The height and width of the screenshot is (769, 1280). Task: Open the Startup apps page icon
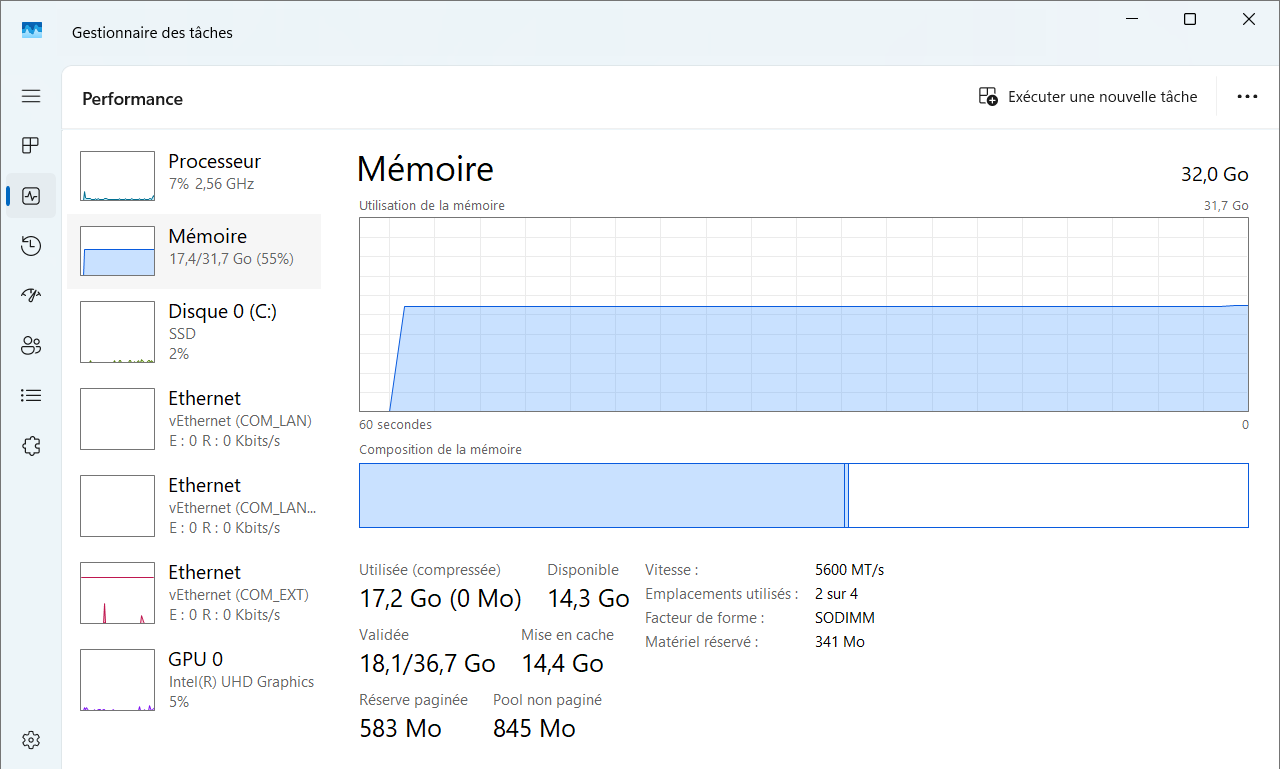31,296
